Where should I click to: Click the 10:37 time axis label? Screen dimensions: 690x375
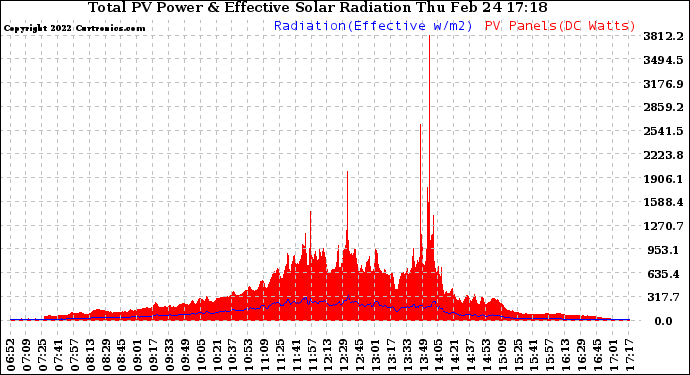pos(233,355)
